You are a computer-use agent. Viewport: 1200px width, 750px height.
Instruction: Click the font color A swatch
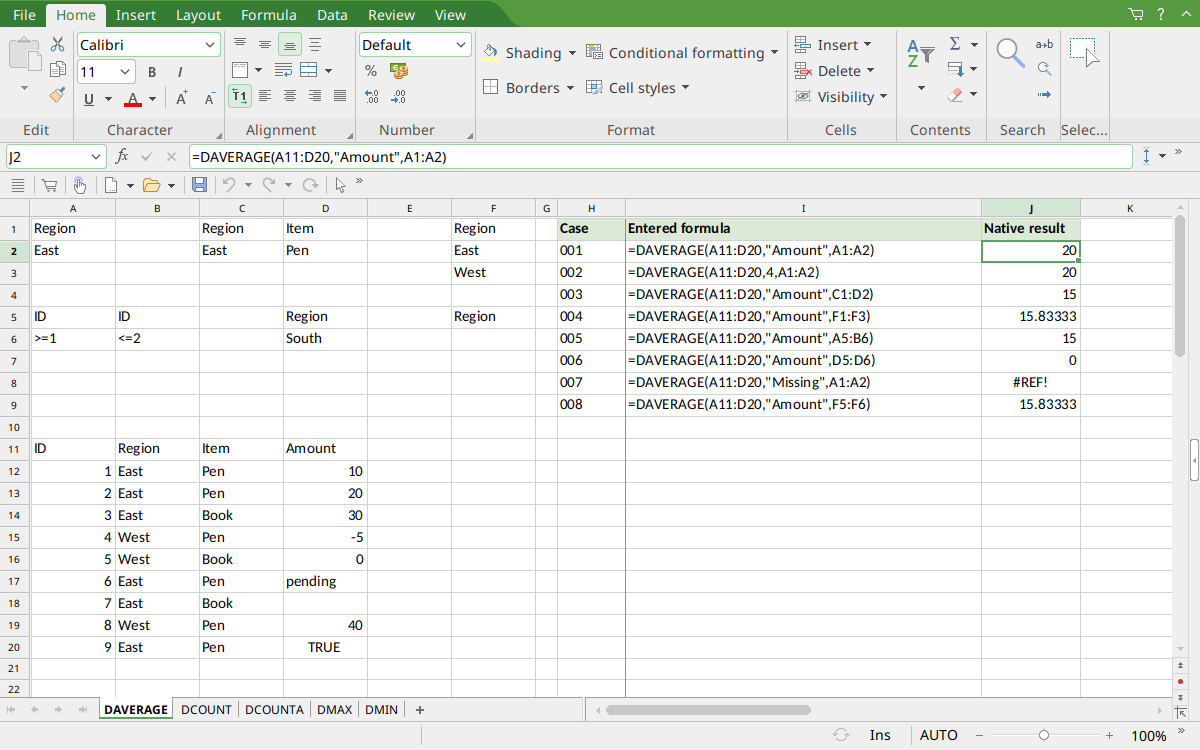click(x=132, y=99)
